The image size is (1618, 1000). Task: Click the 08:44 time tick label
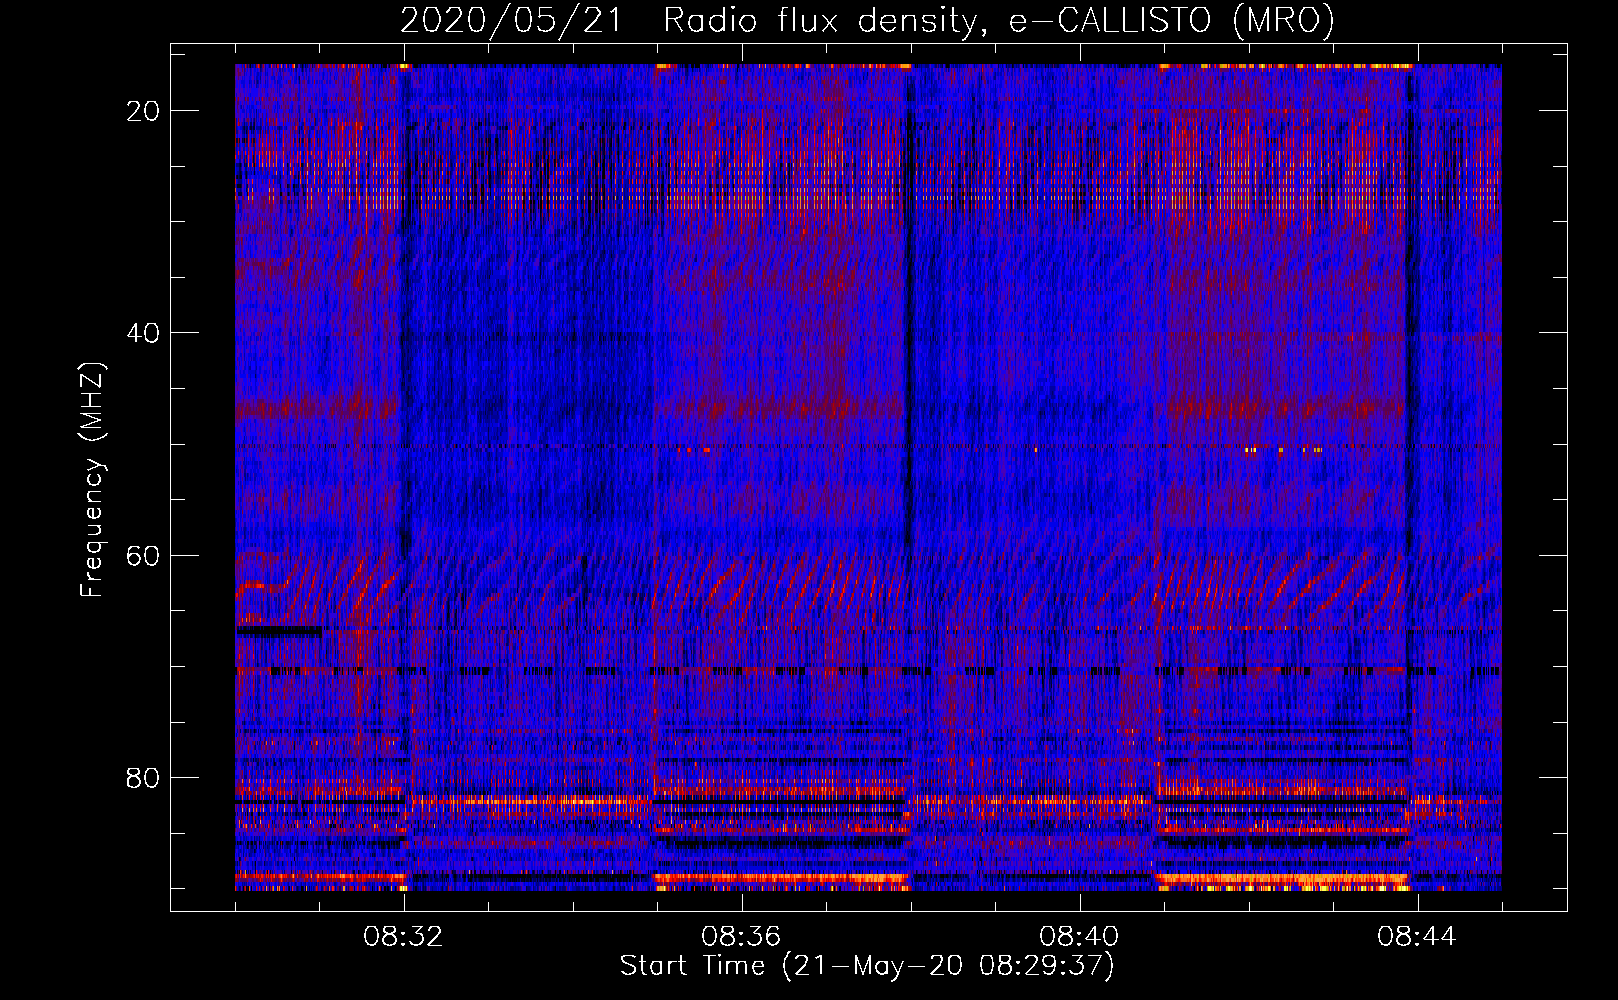(x=1417, y=937)
